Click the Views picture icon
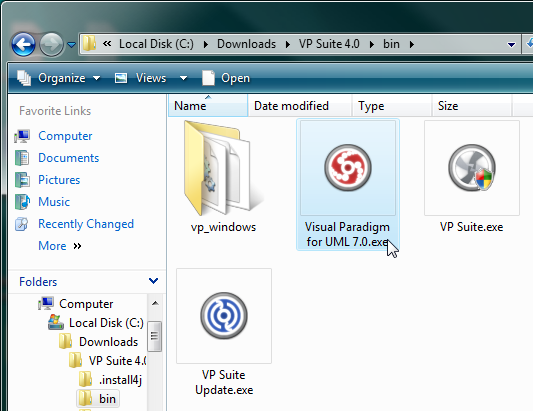This screenshot has height=411, width=533. click(121, 79)
